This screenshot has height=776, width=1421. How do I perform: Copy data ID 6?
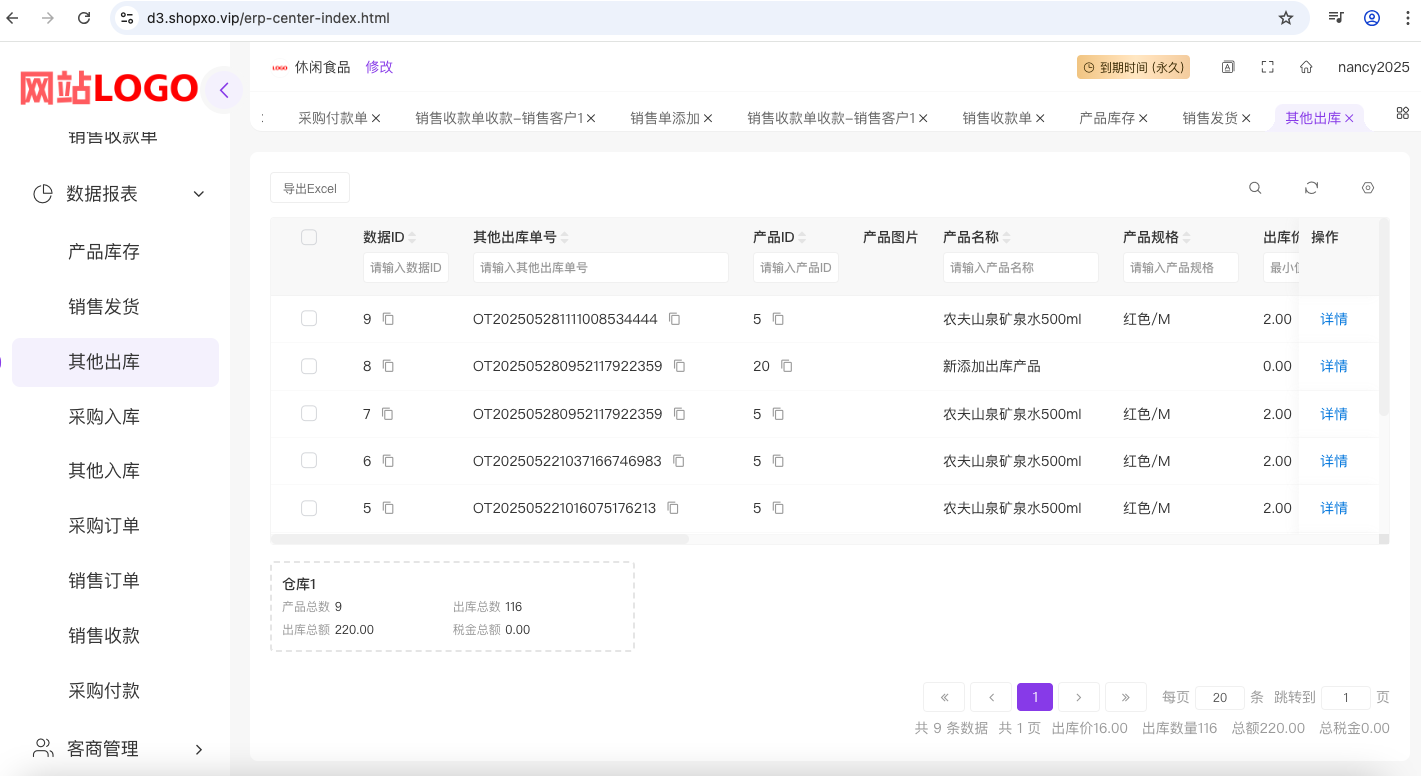(x=388, y=461)
